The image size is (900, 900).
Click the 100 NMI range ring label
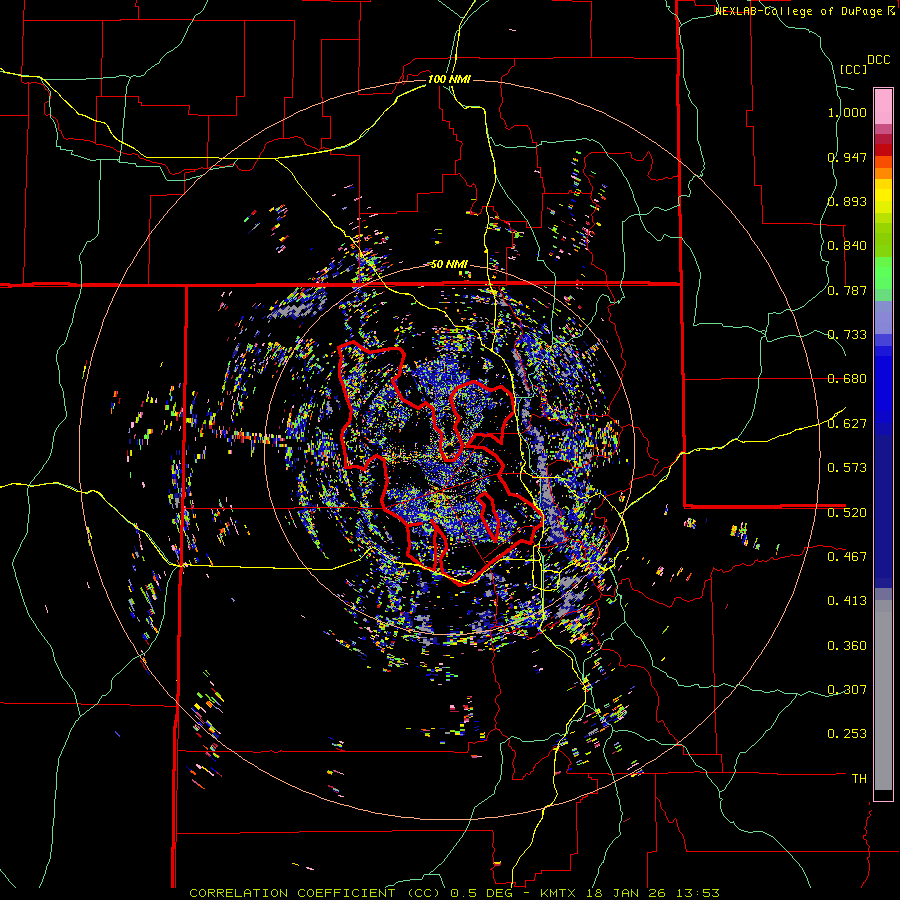449,79
